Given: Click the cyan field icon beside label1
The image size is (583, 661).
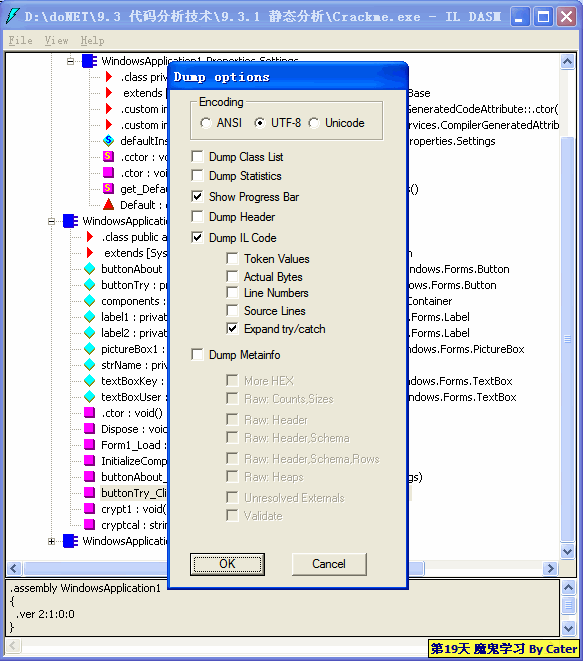Looking at the screenshot, I should (x=89, y=317).
